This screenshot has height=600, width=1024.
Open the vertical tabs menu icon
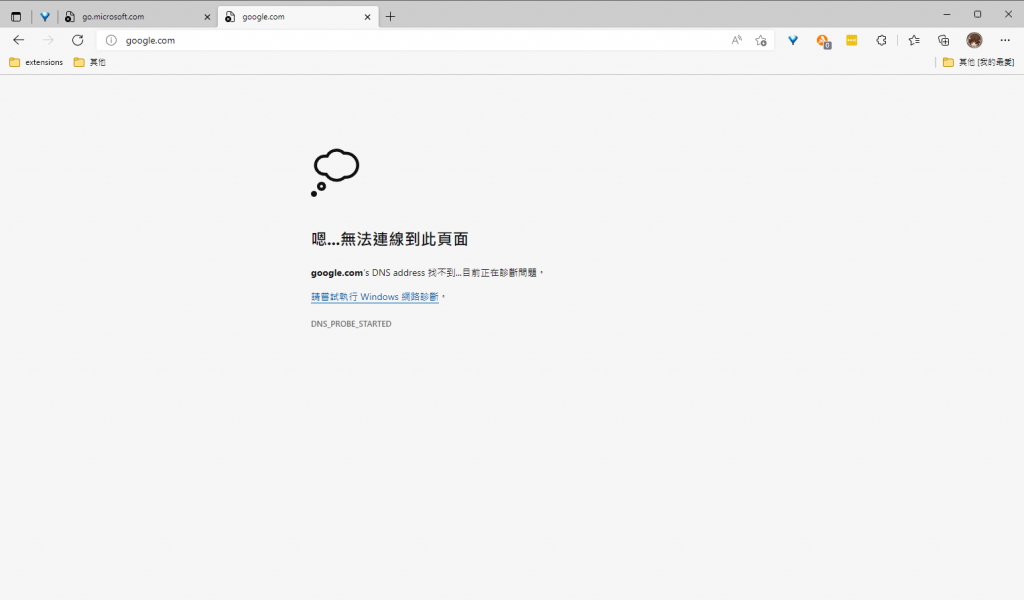(x=16, y=17)
